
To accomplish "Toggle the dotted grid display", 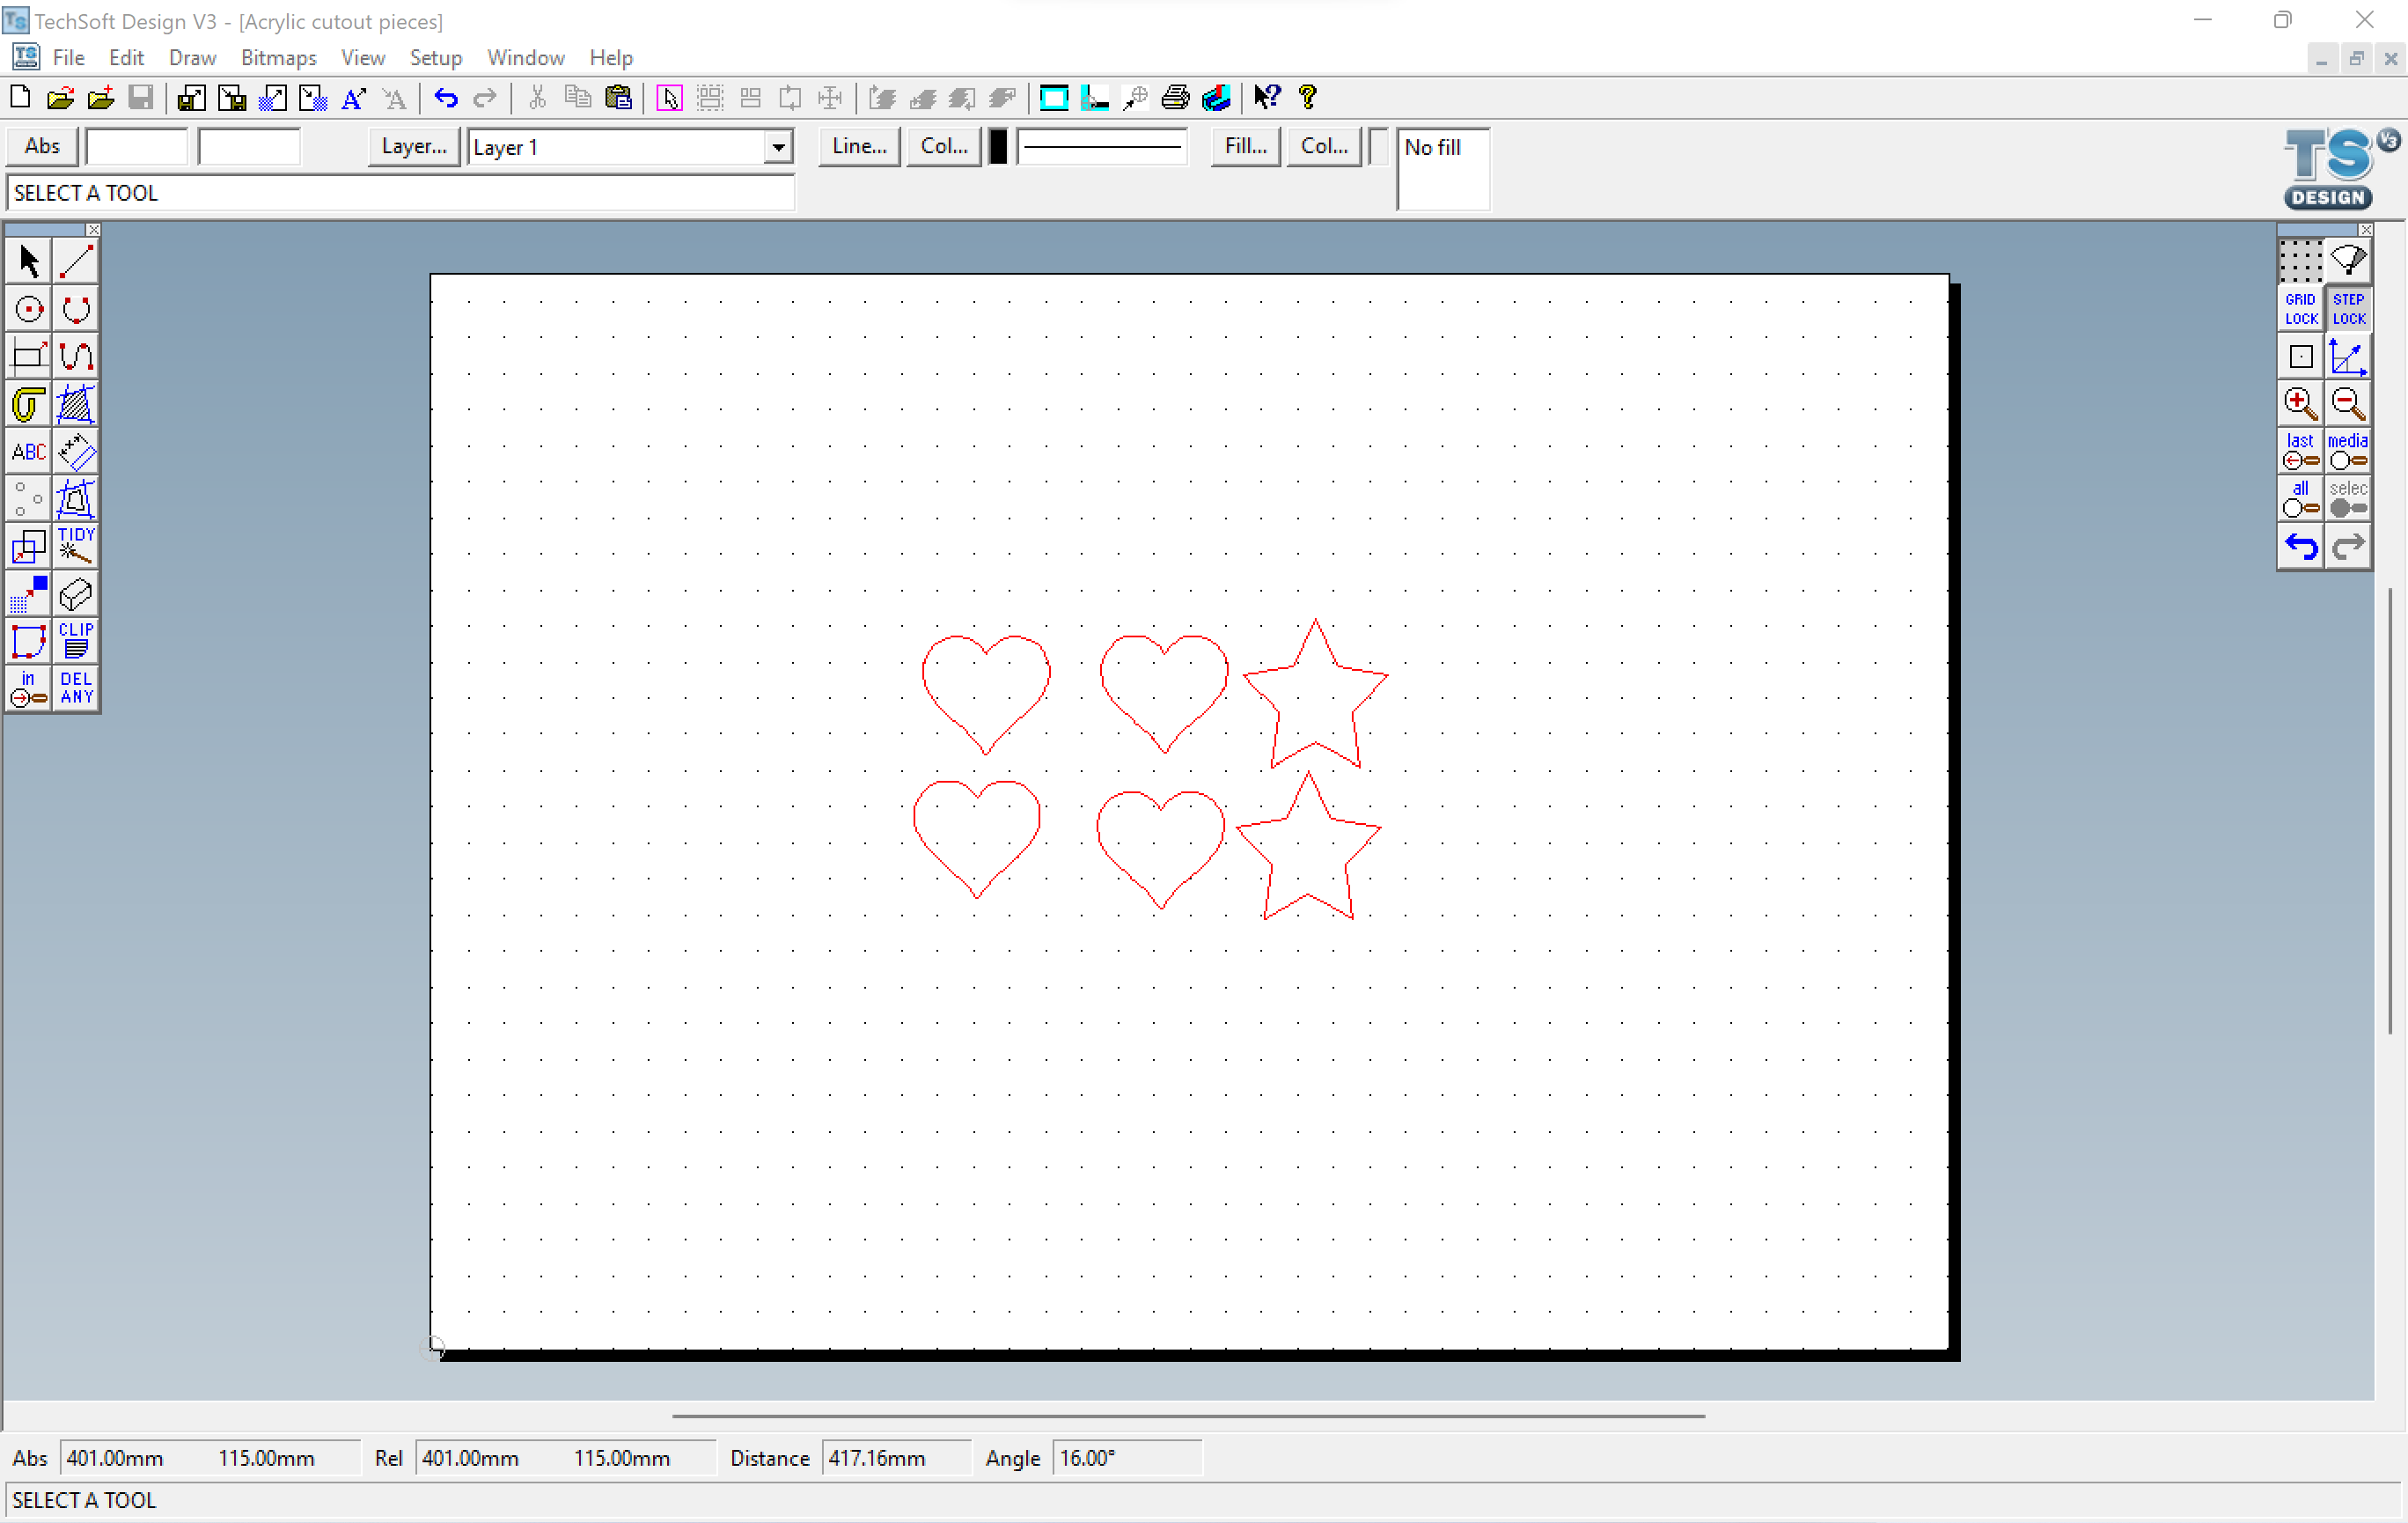I will click(x=2300, y=262).
